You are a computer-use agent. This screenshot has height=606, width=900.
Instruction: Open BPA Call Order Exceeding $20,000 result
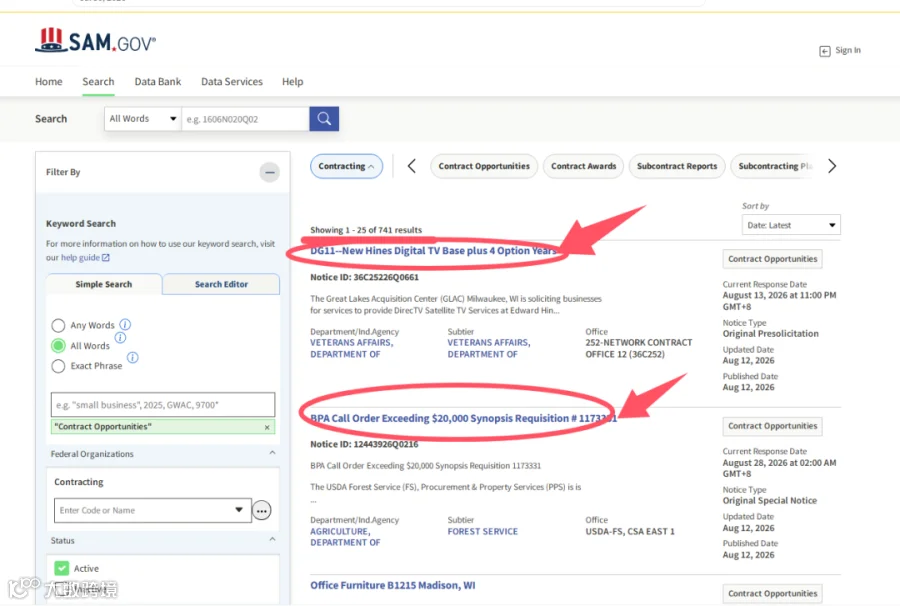click(463, 418)
